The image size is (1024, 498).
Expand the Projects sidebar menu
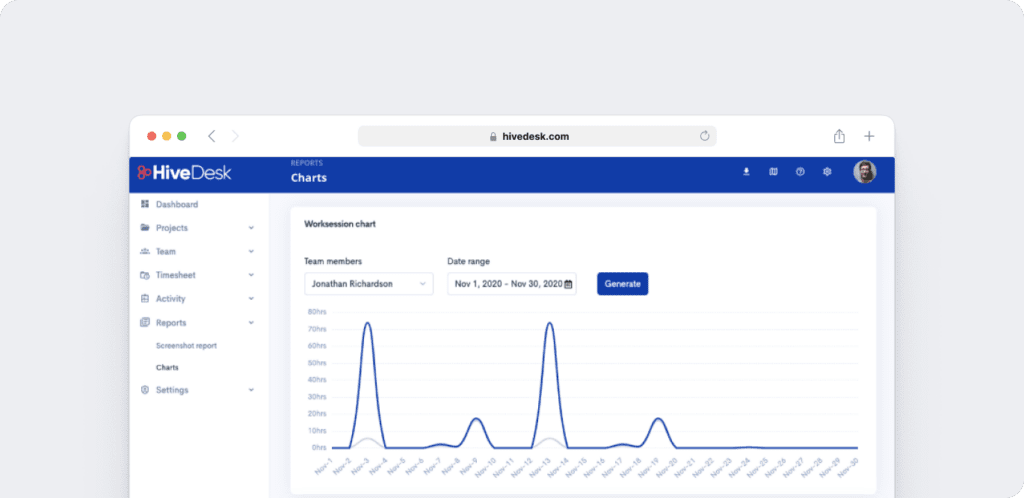pyautogui.click(x=197, y=228)
